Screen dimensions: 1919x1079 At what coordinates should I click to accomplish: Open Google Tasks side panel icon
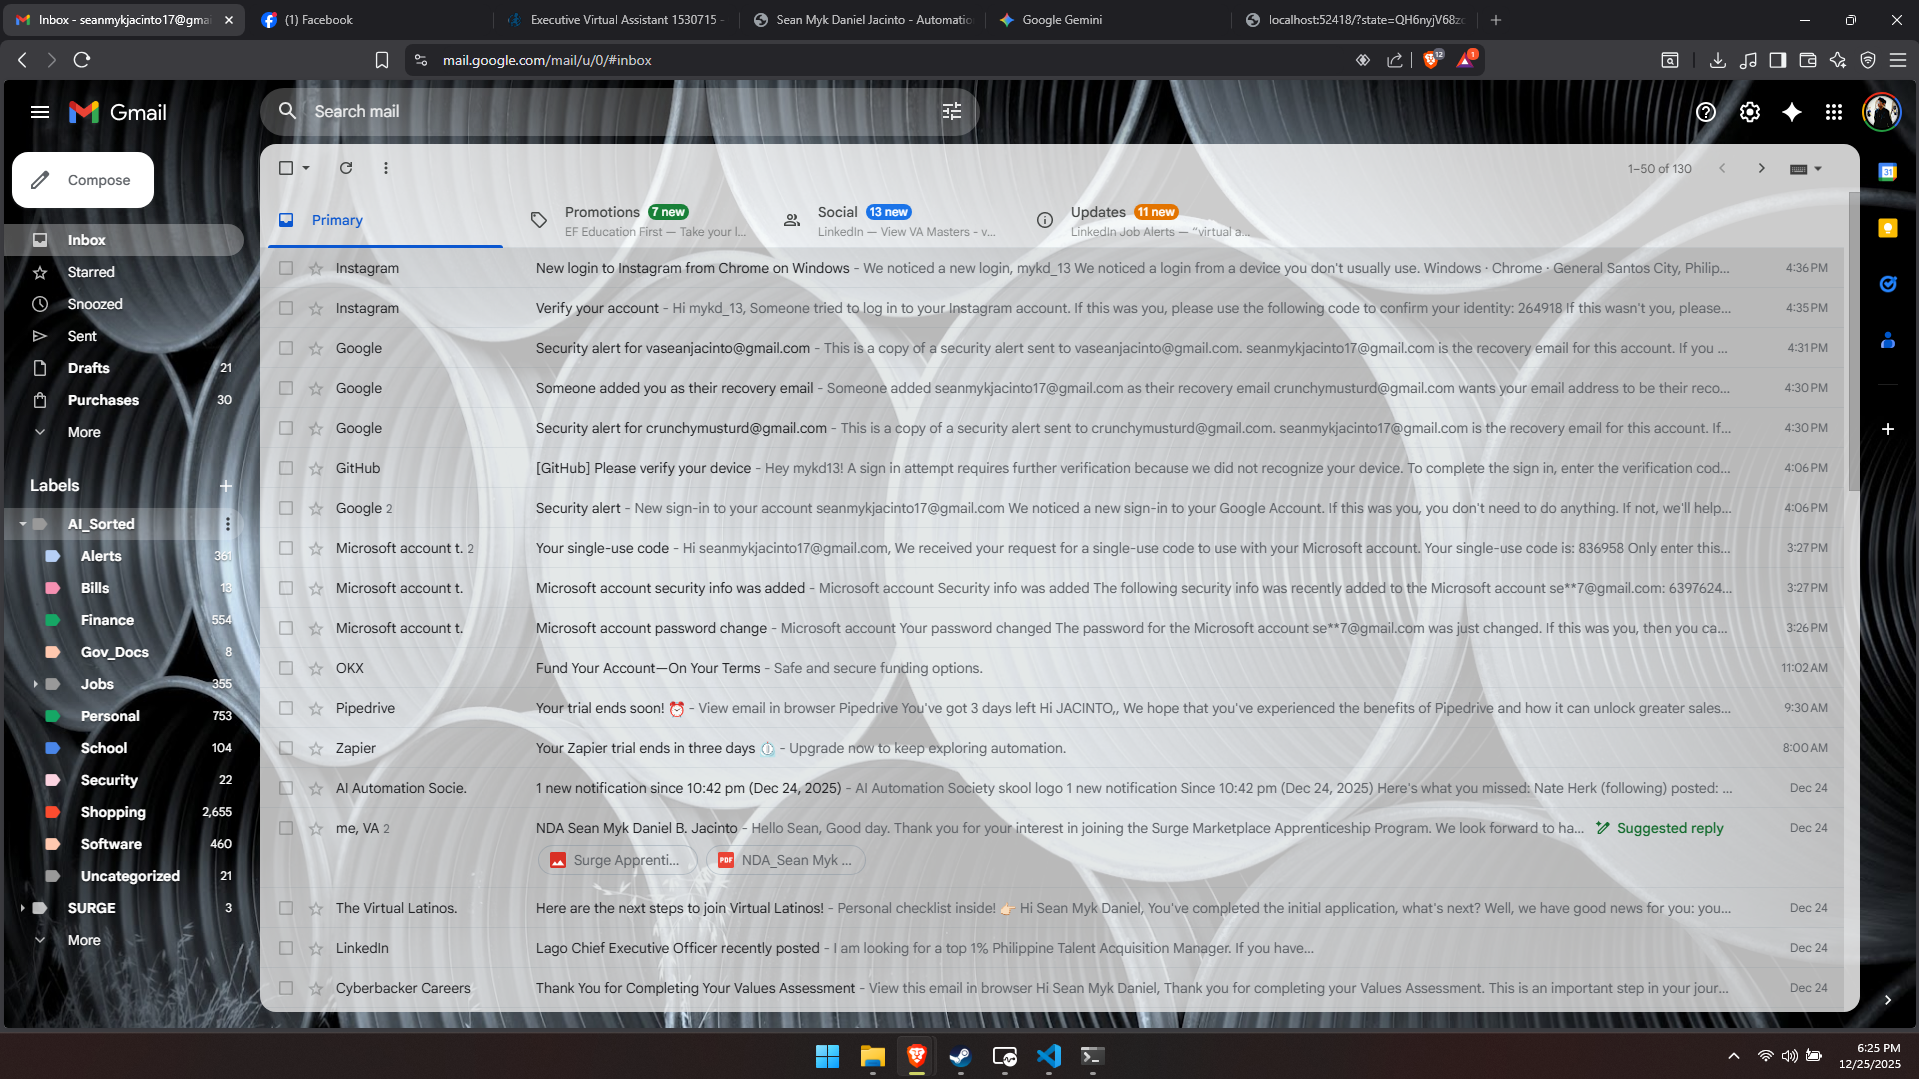click(1888, 284)
